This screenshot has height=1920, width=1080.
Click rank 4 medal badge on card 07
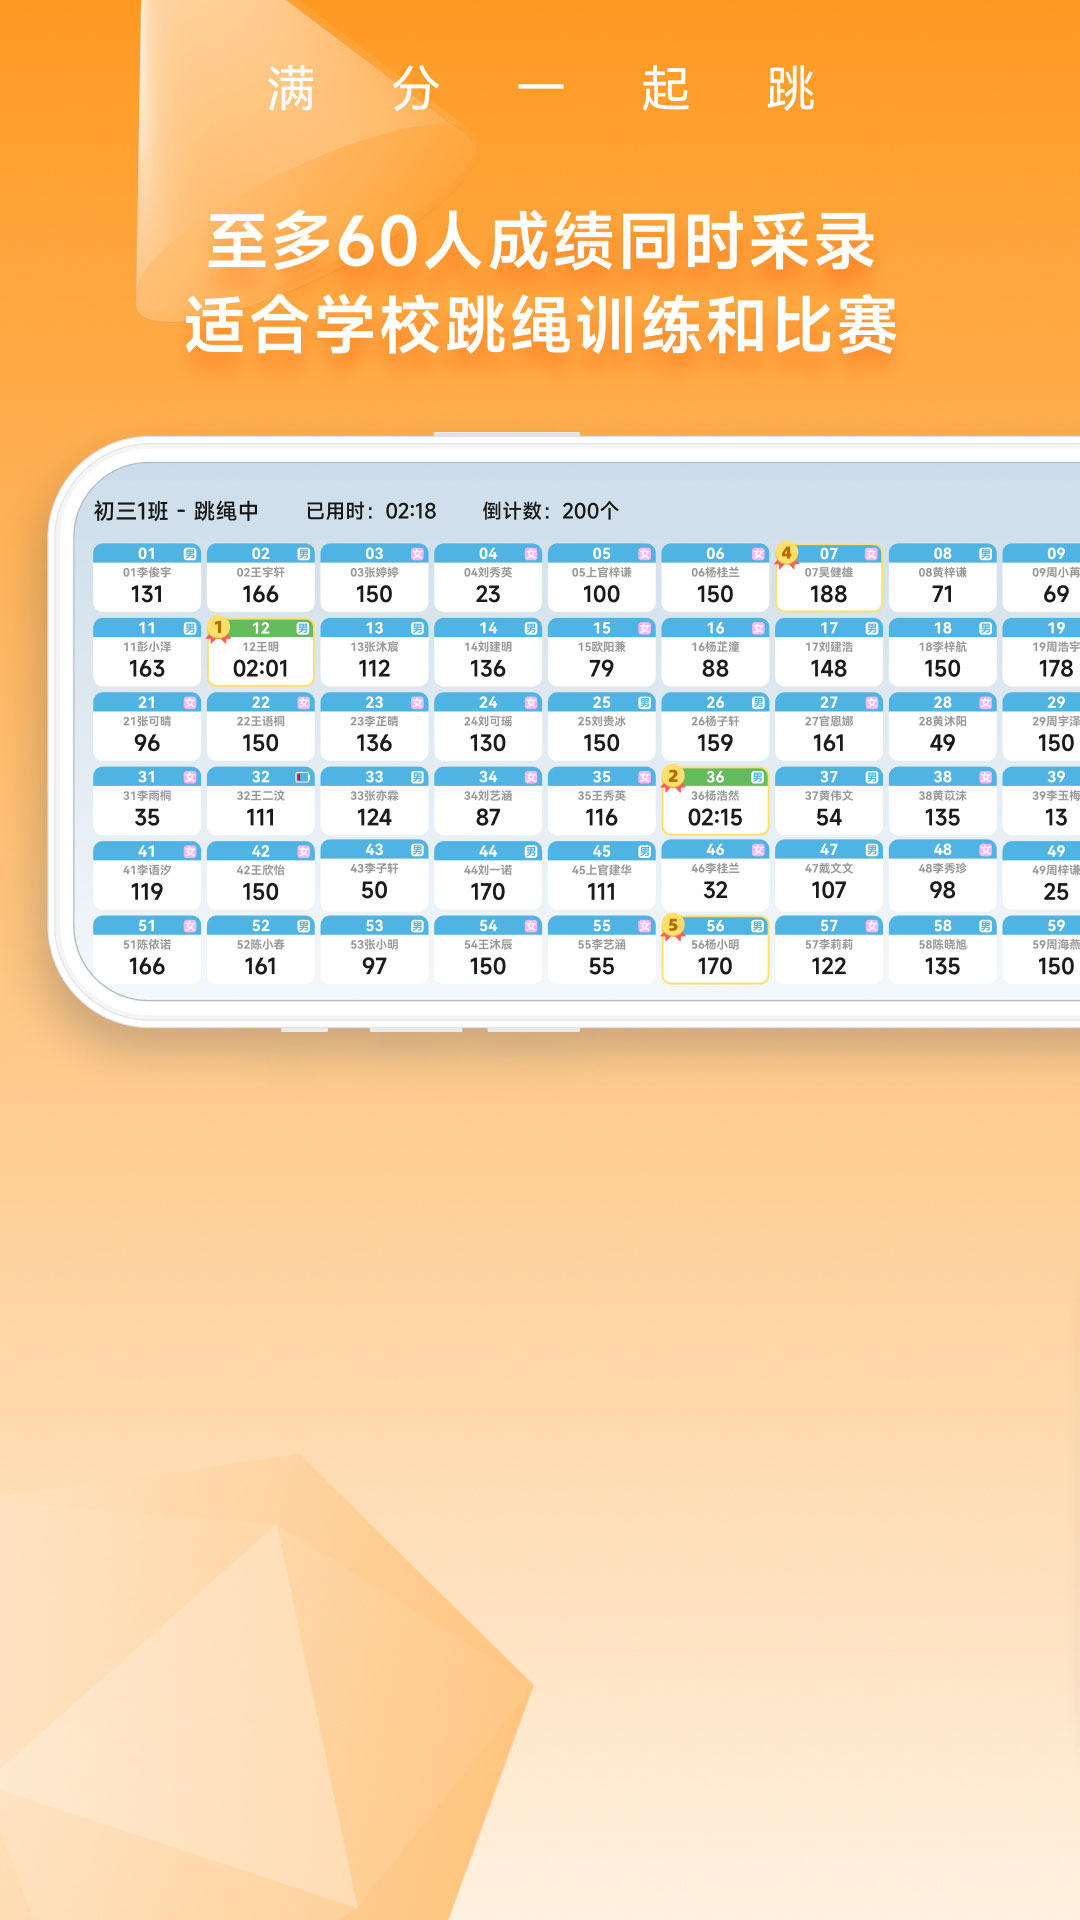pos(787,554)
